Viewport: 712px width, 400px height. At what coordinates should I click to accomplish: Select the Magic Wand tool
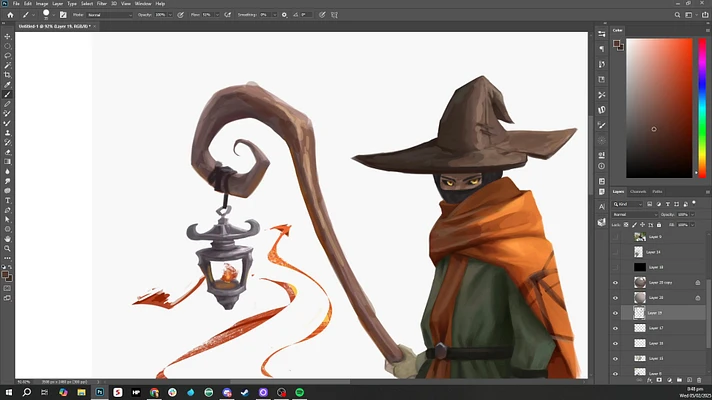click(x=7, y=65)
